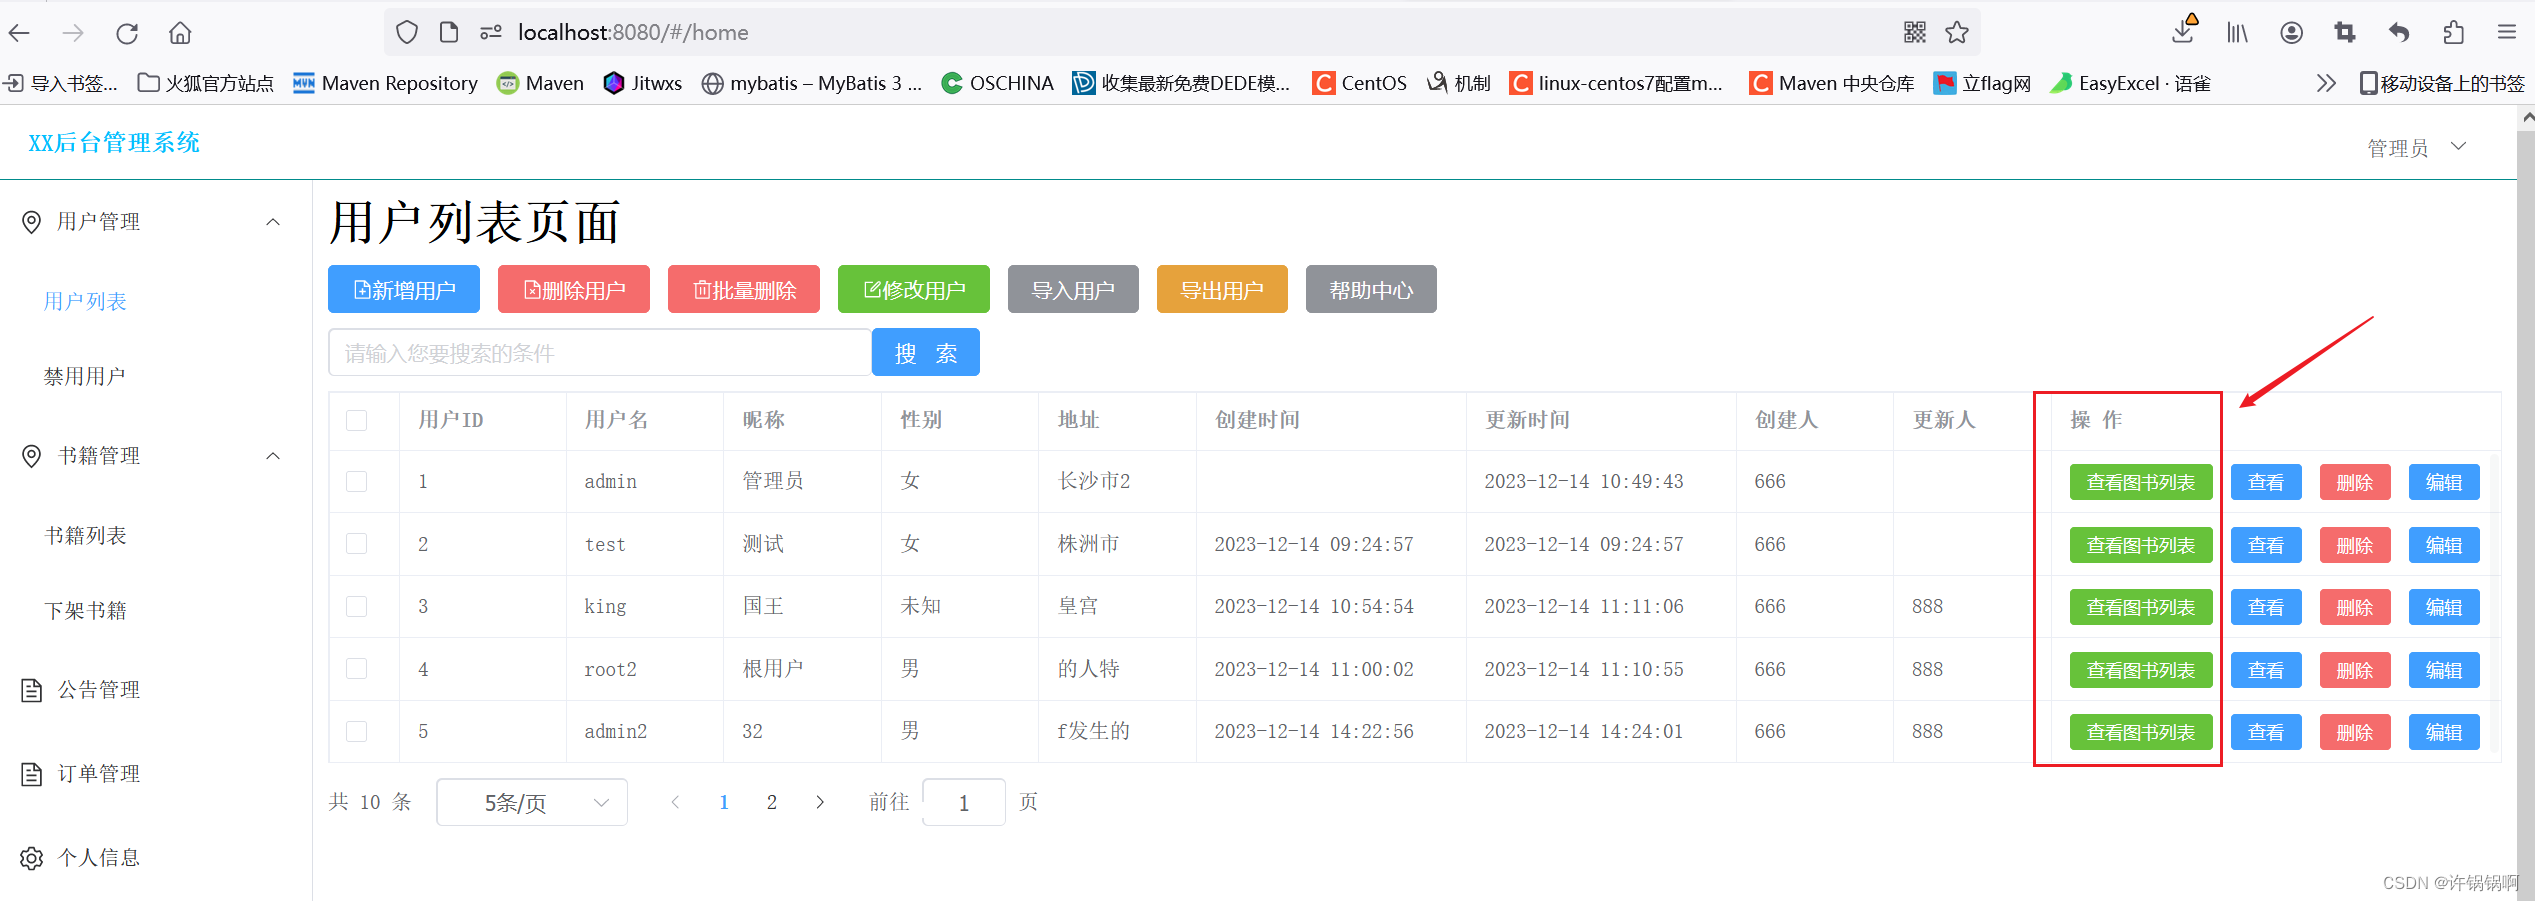2535x901 pixels.
Task: Click the 修改用户 button
Action: click(x=914, y=290)
